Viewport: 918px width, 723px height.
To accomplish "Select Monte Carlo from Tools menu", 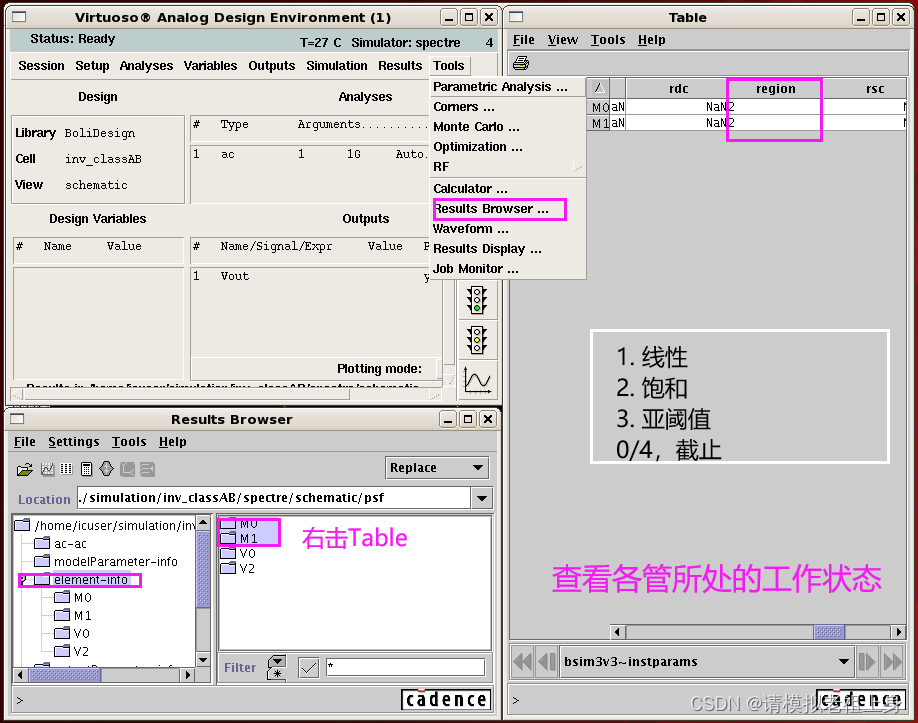I will coord(508,126).
